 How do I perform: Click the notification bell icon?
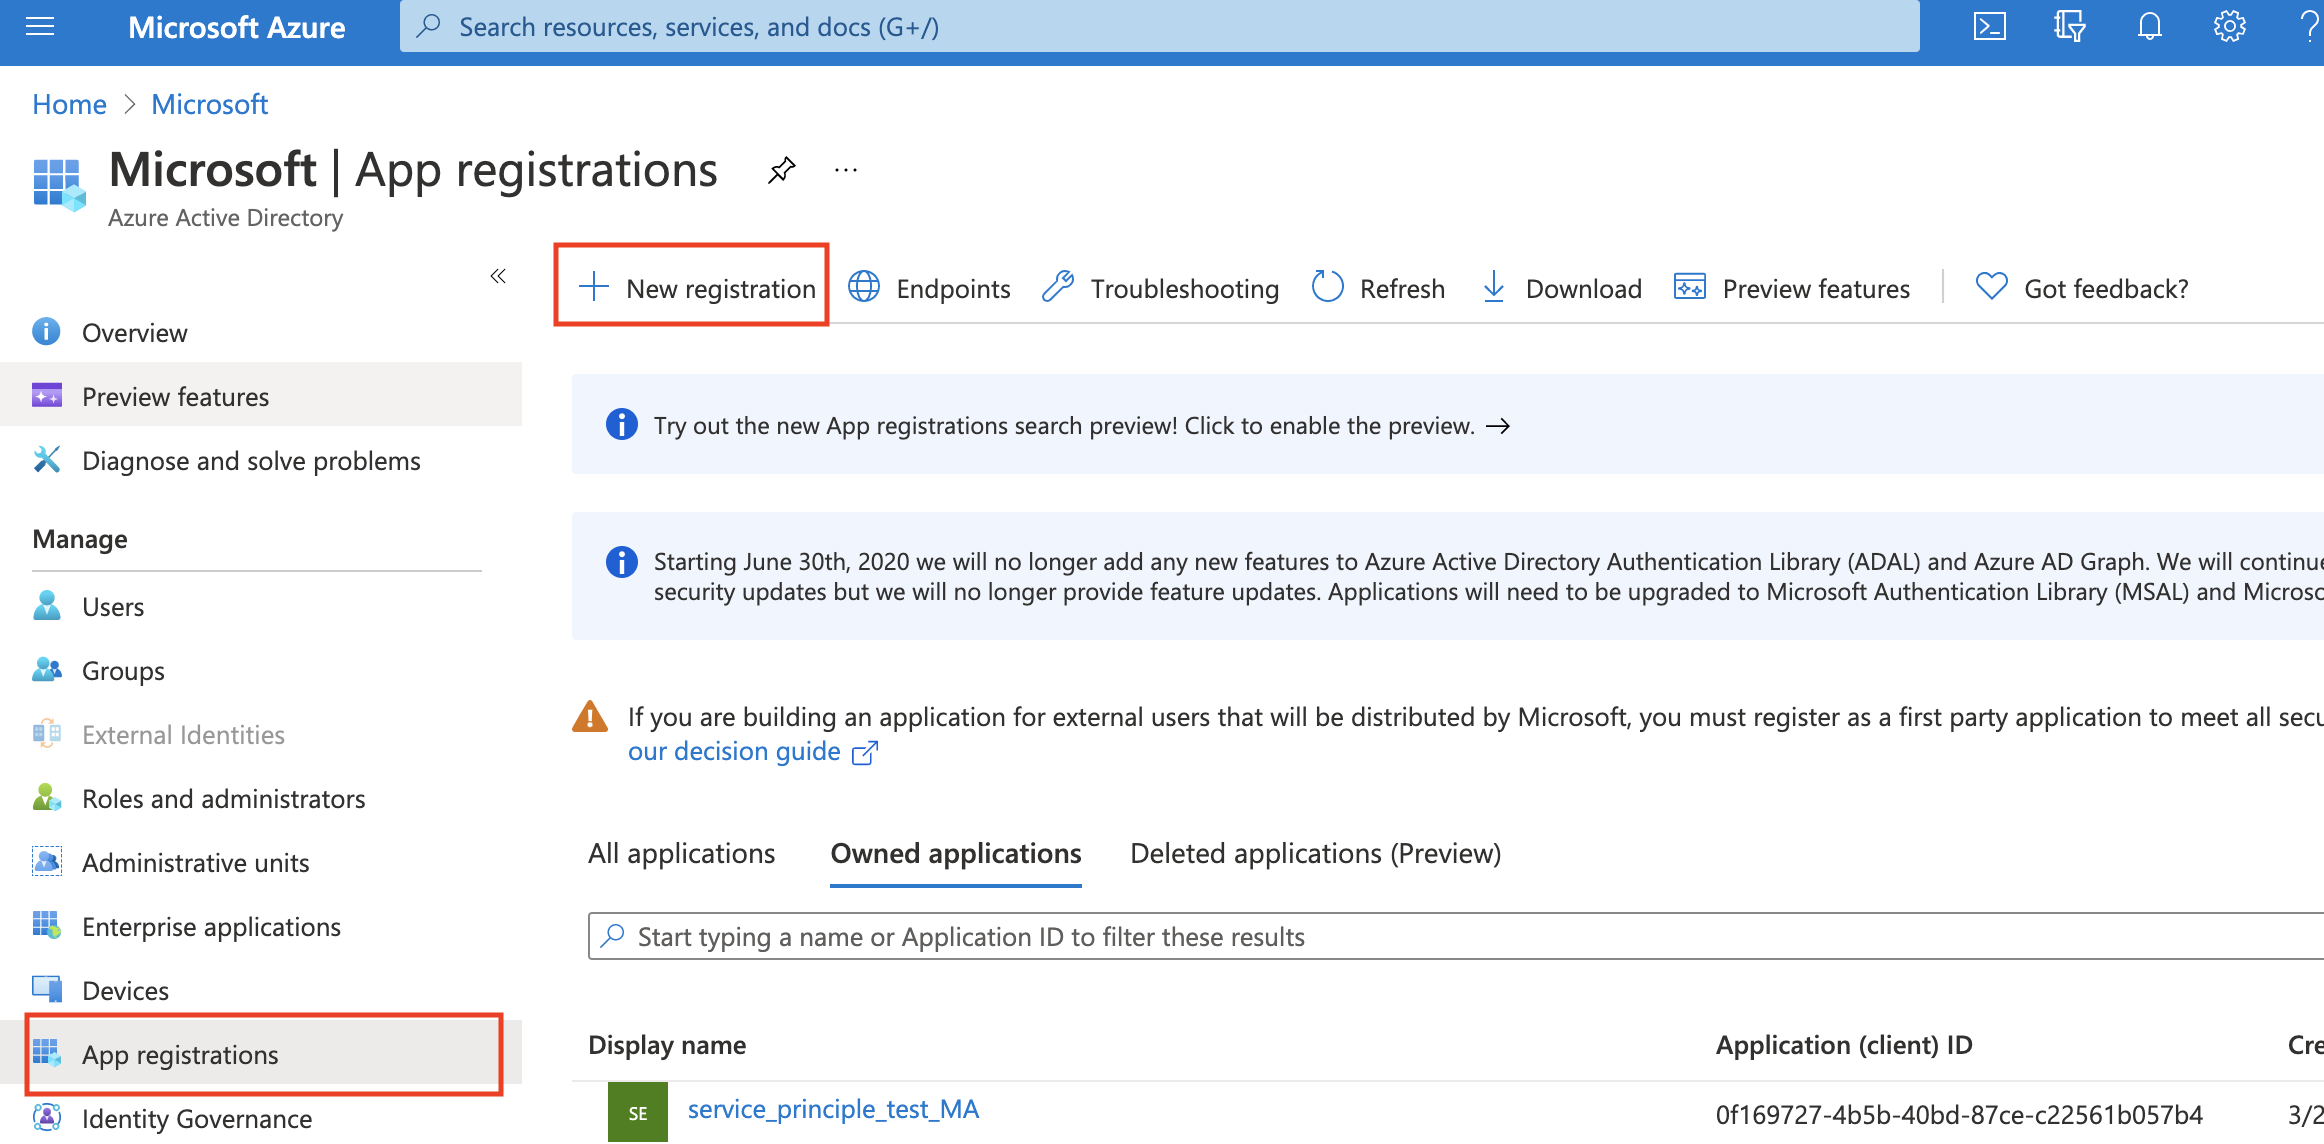[2146, 27]
